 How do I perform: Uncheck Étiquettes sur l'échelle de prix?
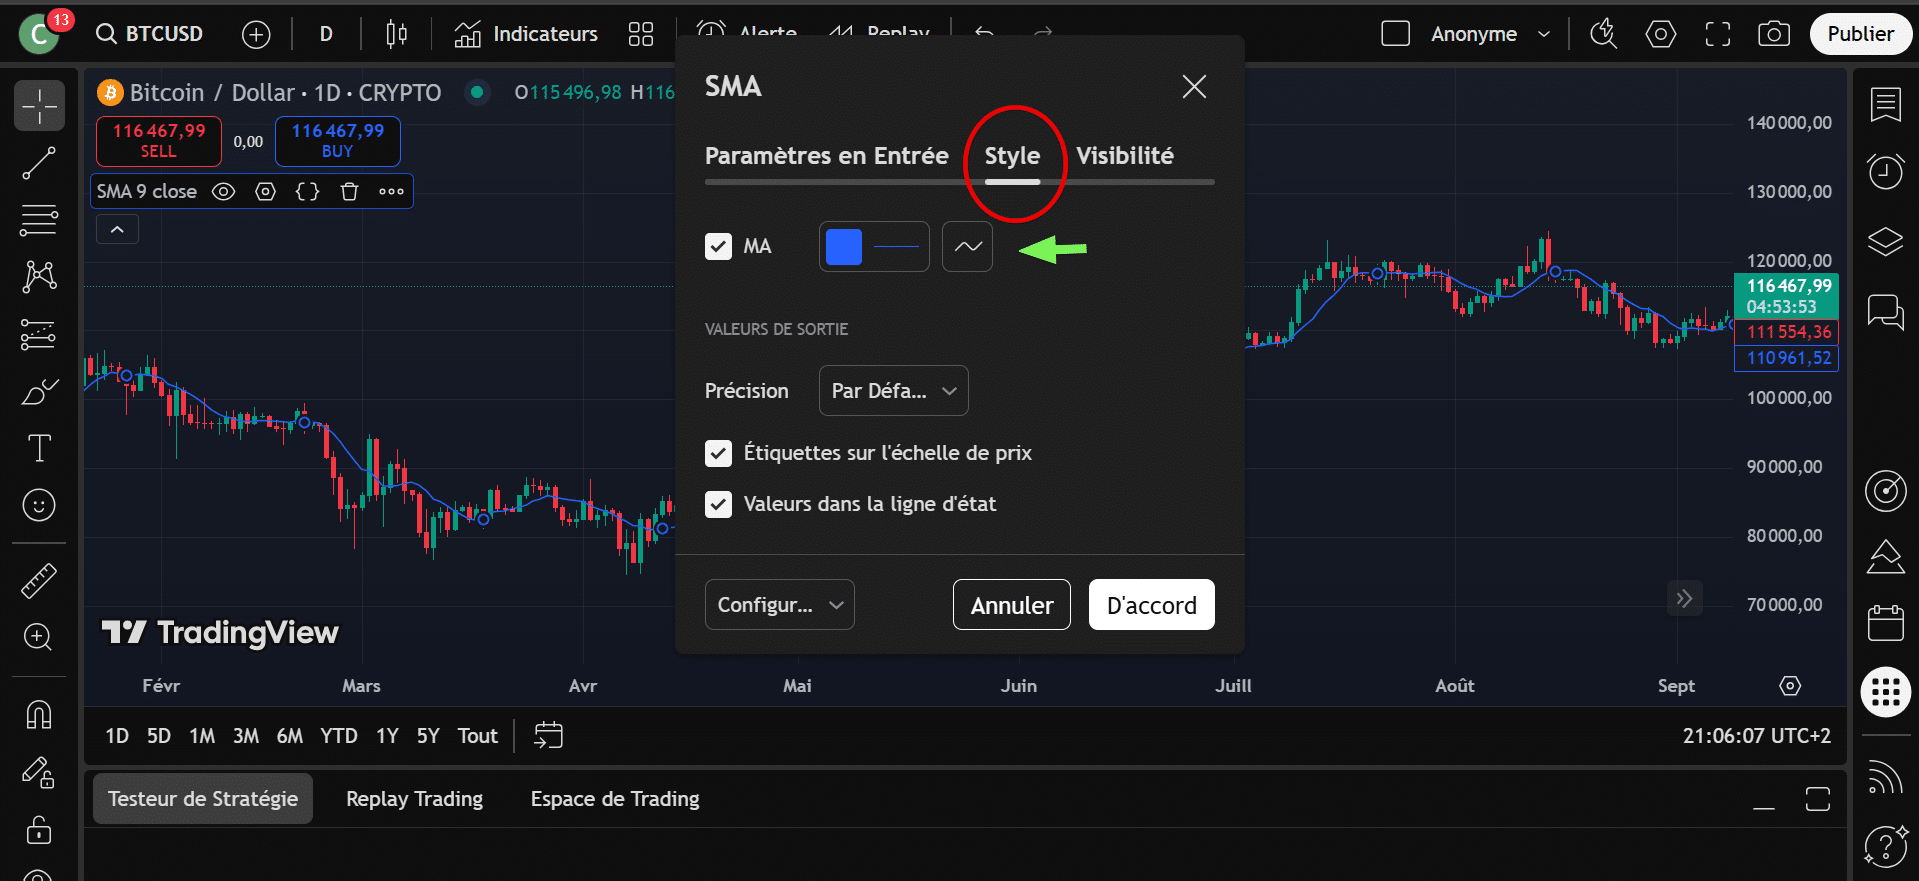point(718,453)
